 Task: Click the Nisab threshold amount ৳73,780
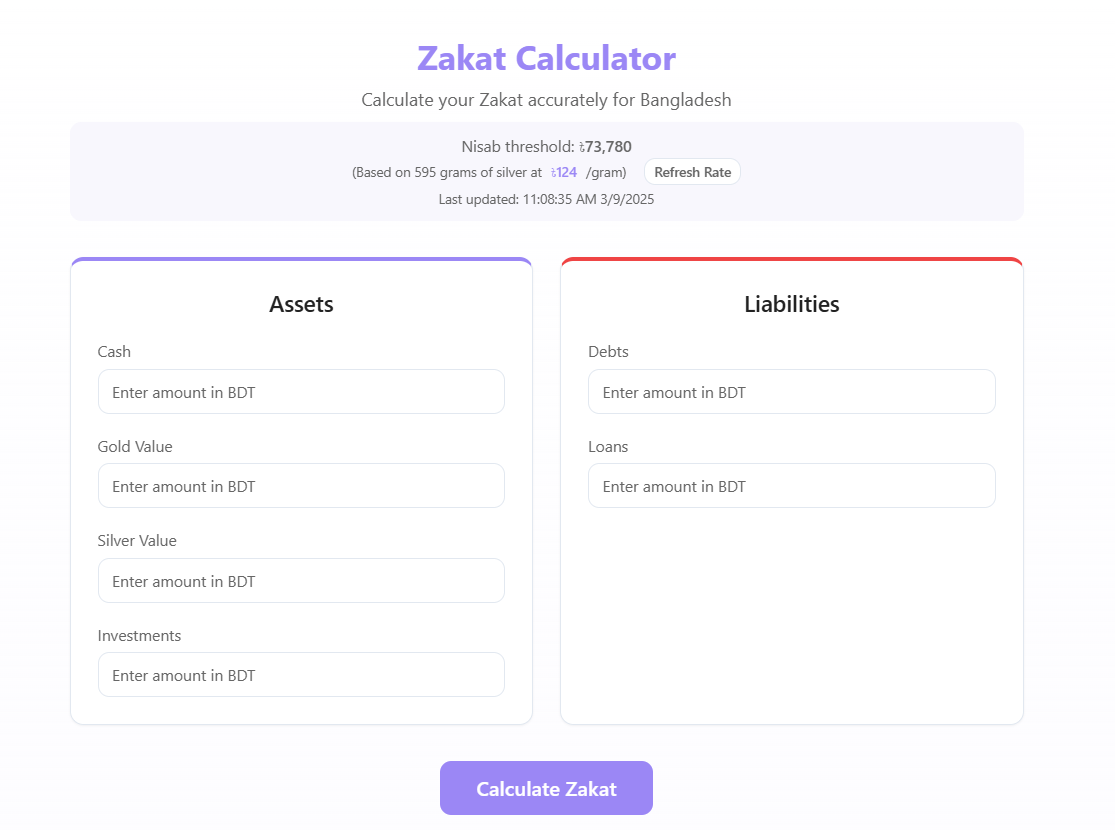click(606, 147)
